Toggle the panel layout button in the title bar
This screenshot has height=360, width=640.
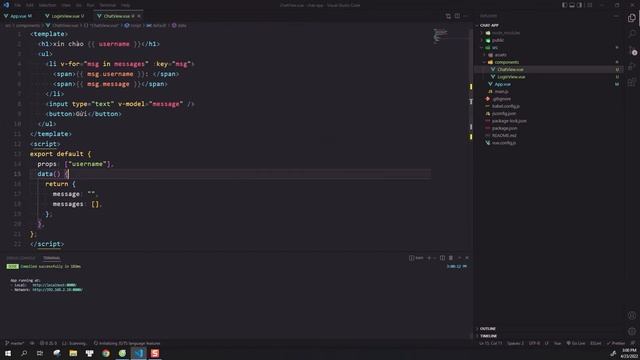[572, 5]
